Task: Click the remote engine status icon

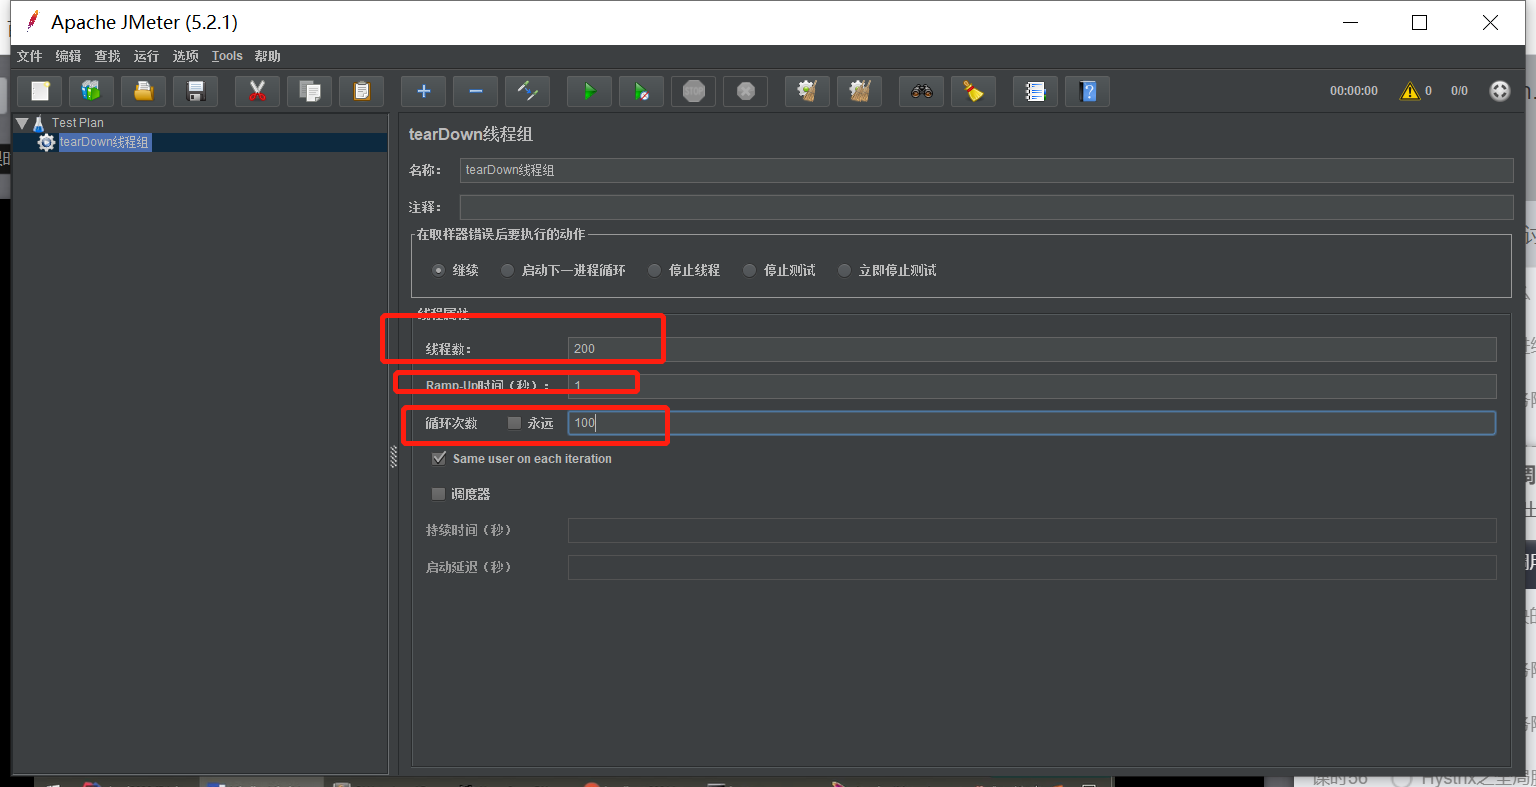Action: pyautogui.click(x=1500, y=91)
